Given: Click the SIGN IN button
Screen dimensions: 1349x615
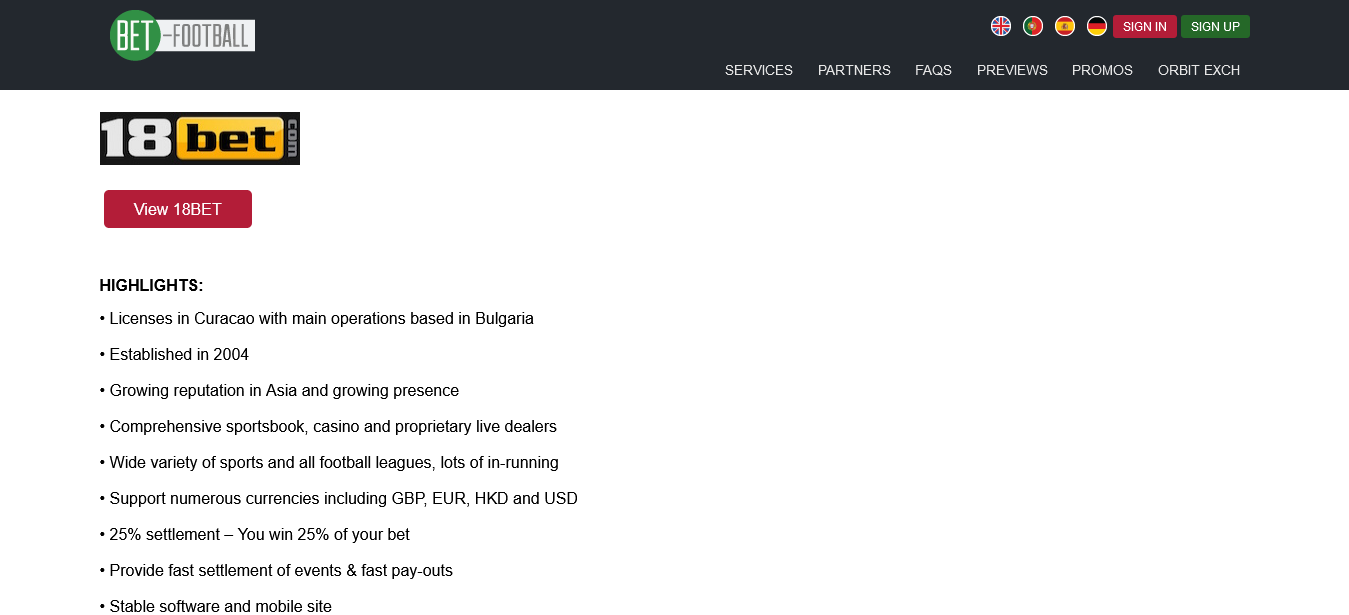Looking at the screenshot, I should pos(1145,27).
